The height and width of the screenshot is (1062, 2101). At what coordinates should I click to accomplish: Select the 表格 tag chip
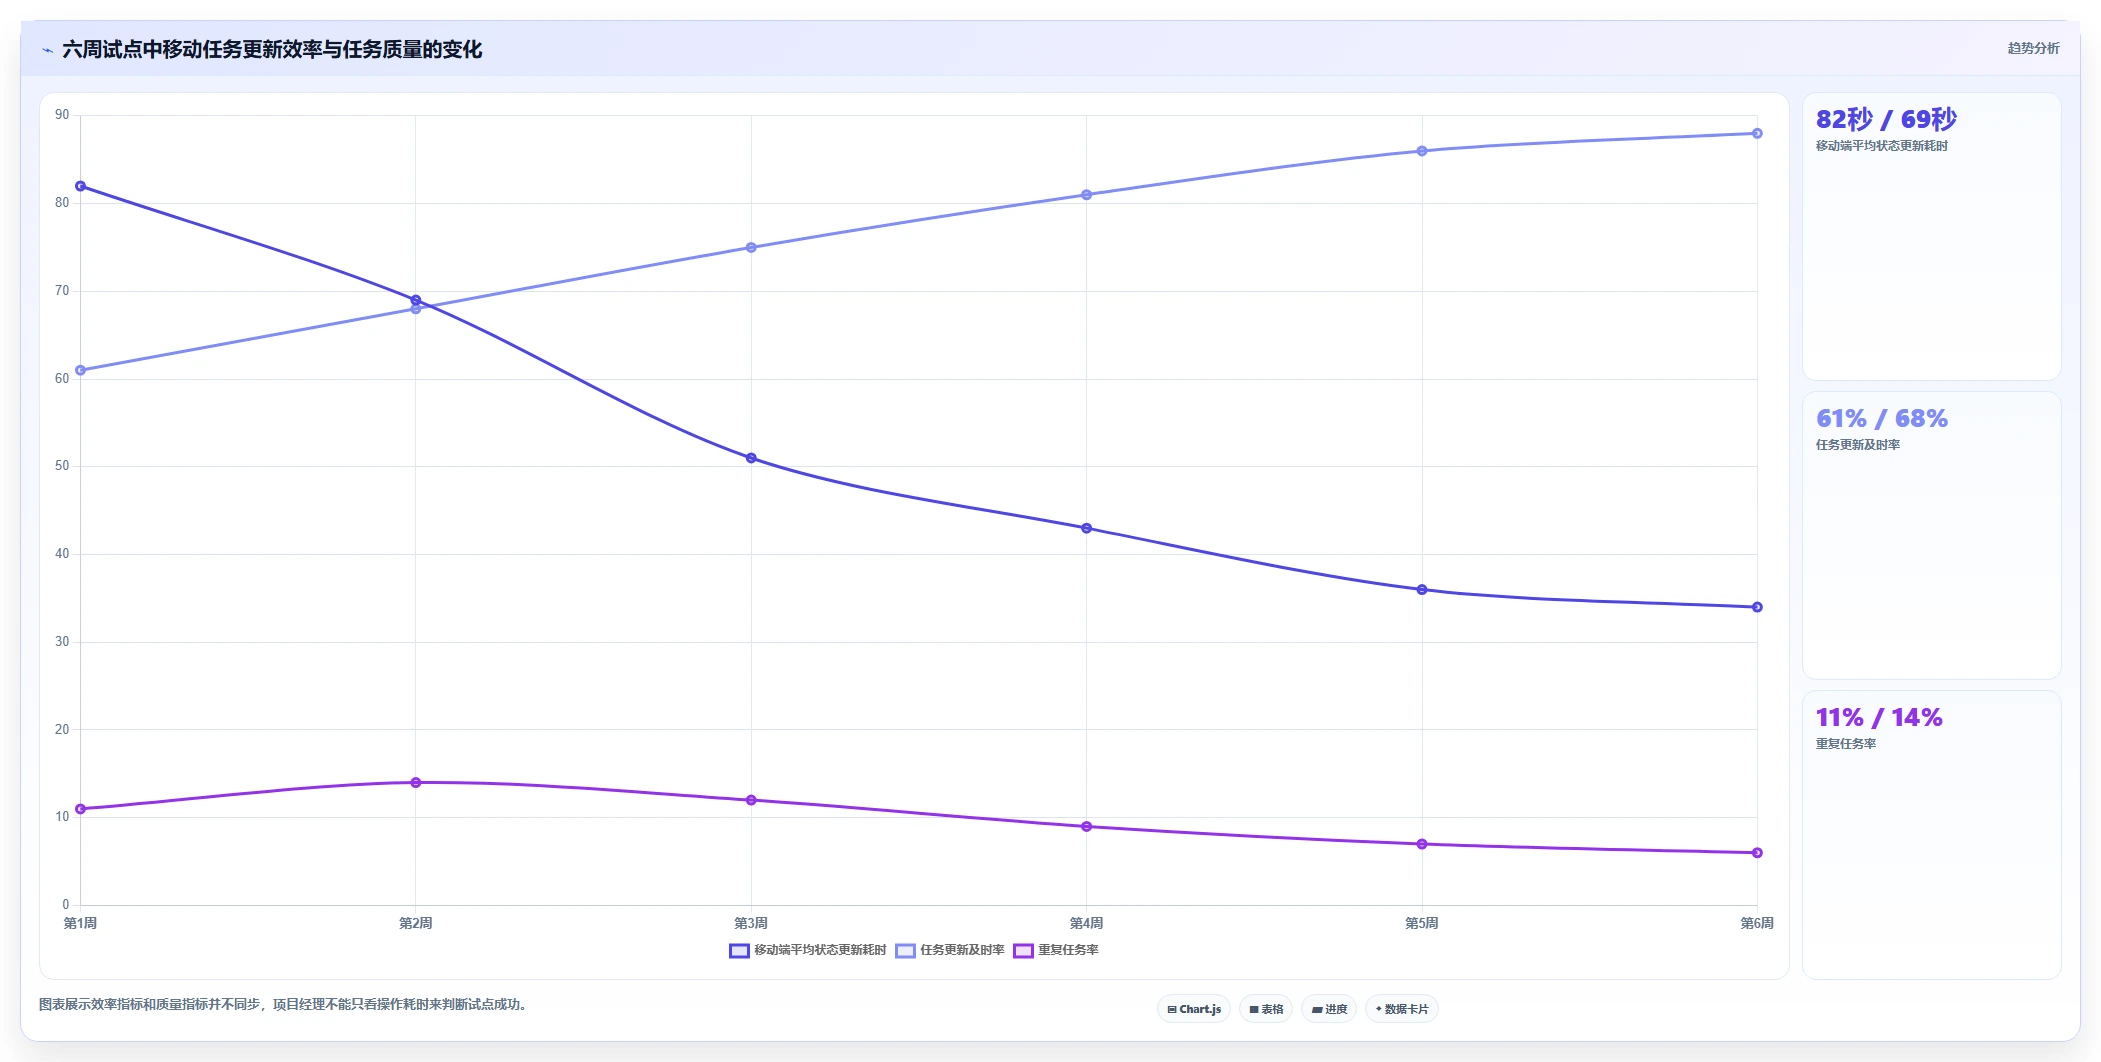click(x=1266, y=1009)
